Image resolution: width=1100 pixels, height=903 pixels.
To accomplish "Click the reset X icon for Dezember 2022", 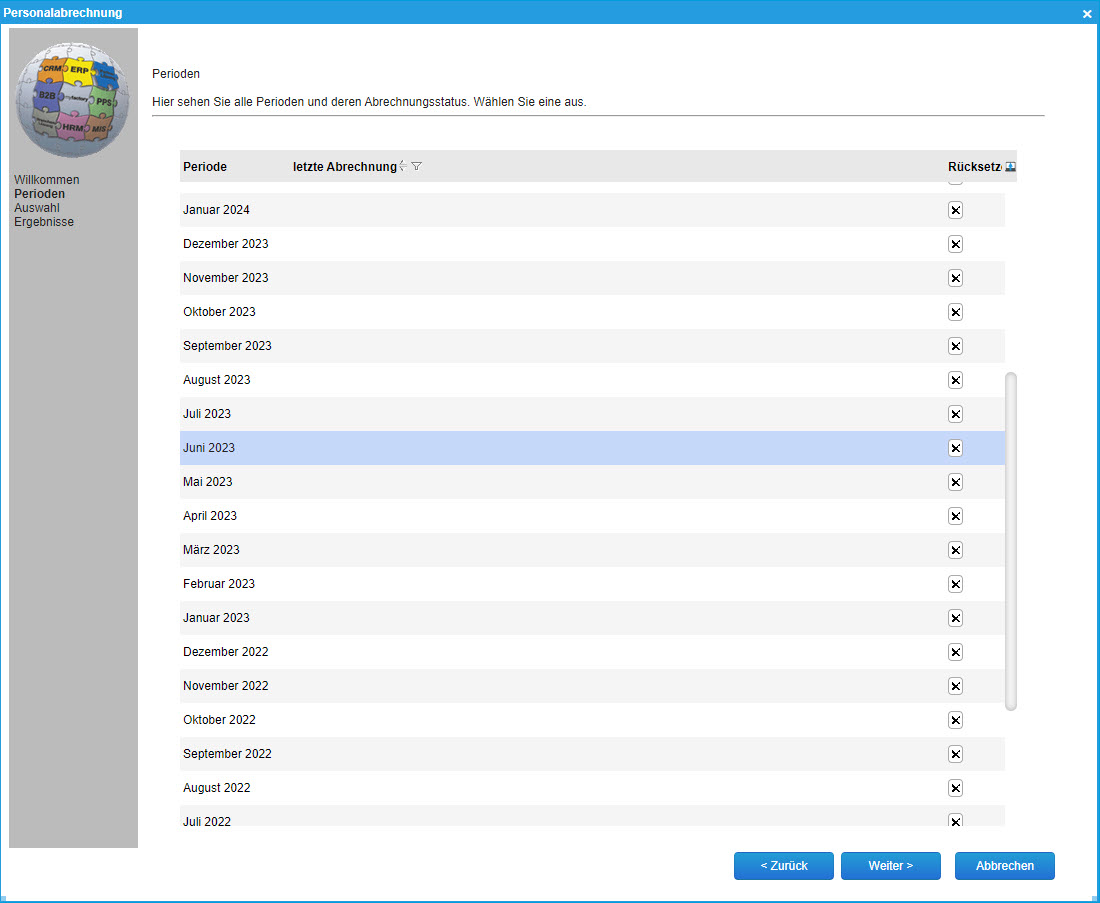I will point(955,652).
